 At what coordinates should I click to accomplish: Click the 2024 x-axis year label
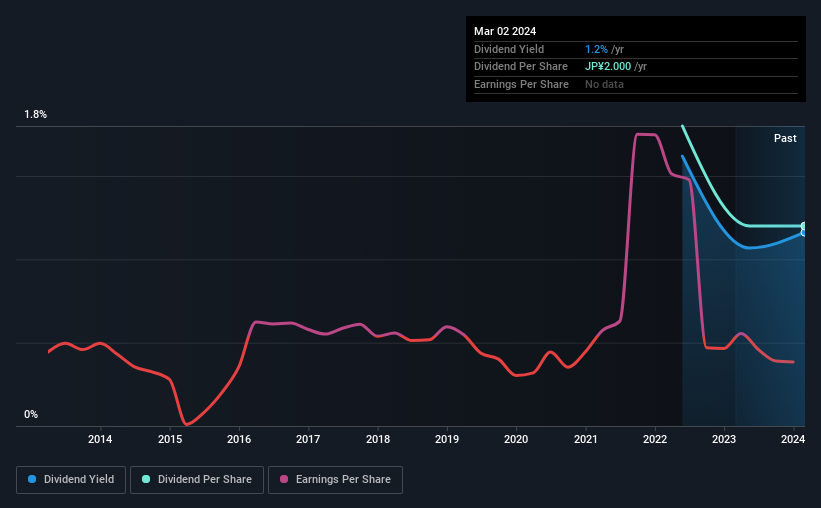click(793, 439)
